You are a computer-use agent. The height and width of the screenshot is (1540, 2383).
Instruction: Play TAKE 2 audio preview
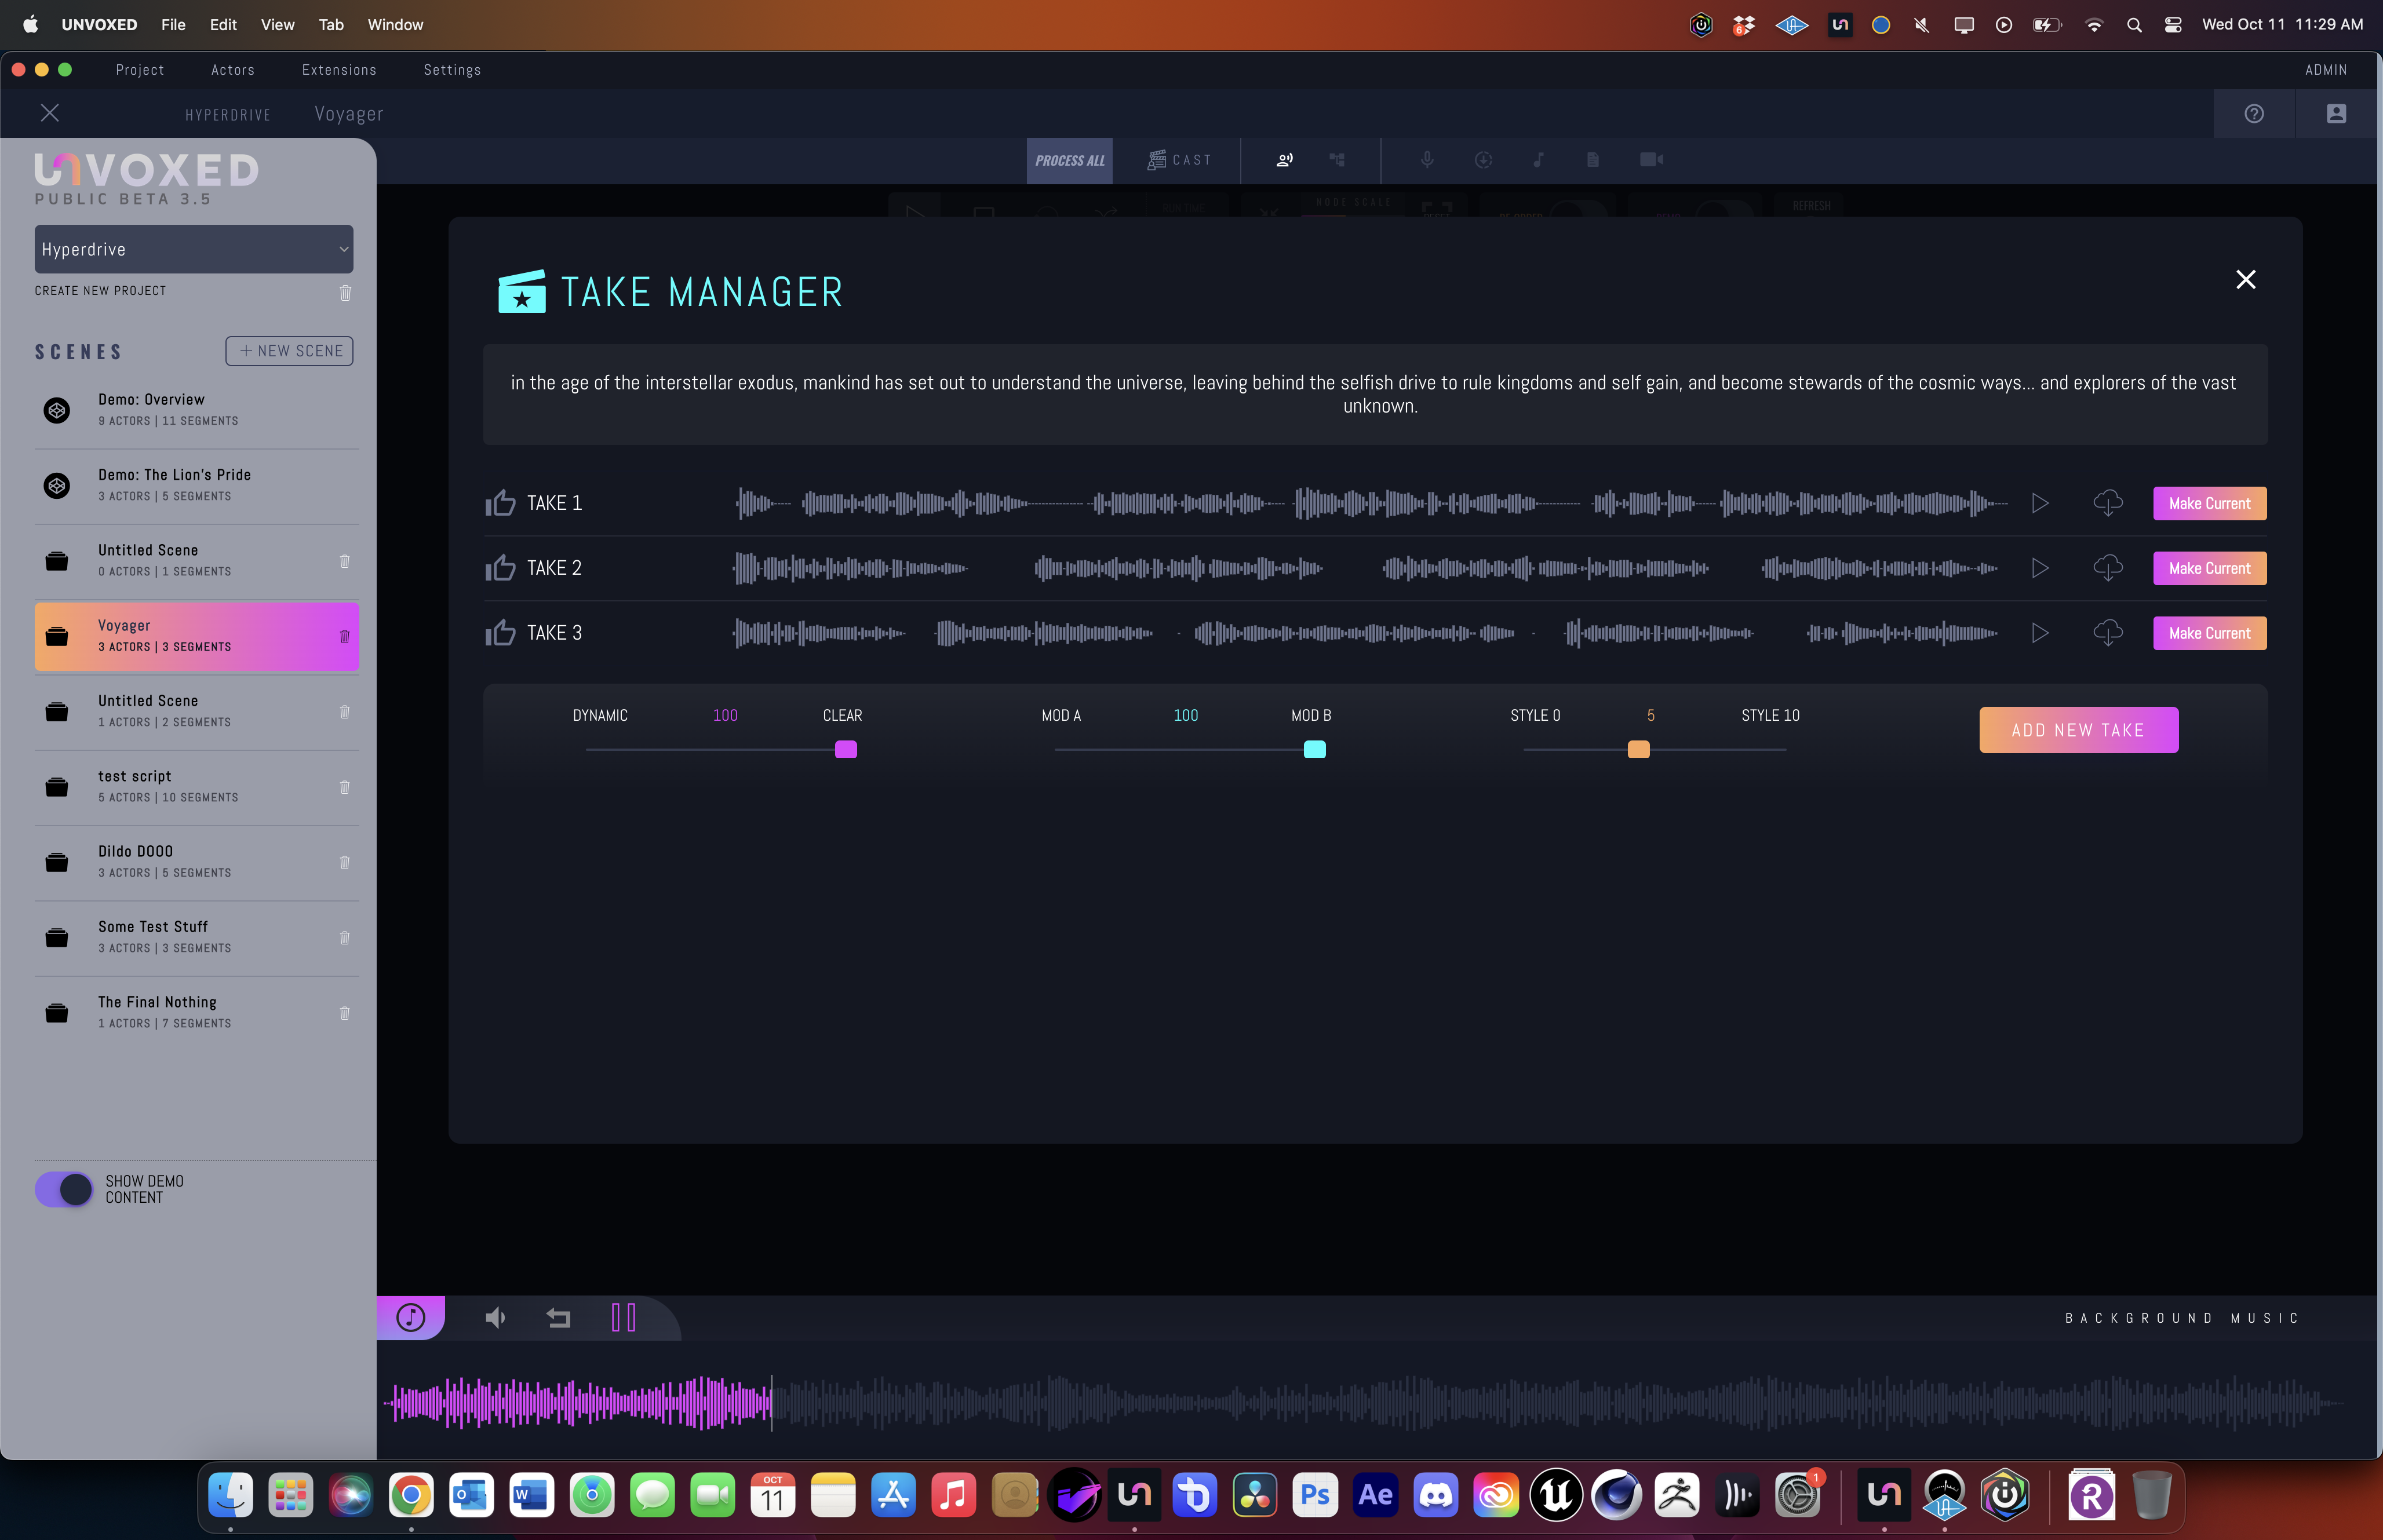(2040, 568)
